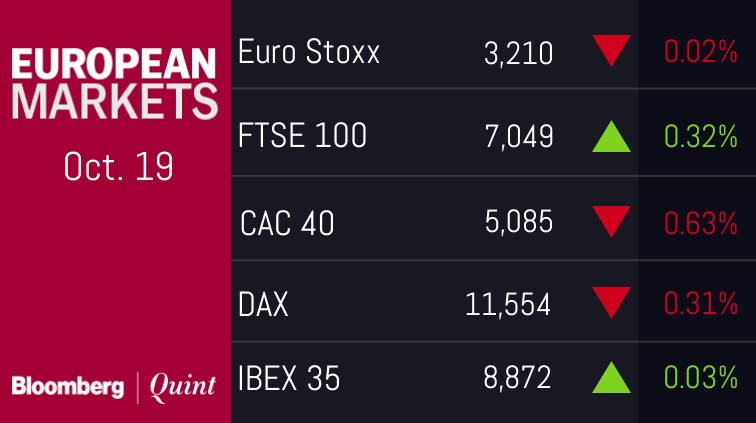Select the Euro Stoxx index name
Image resolution: width=756 pixels, height=423 pixels.
pyautogui.click(x=309, y=52)
